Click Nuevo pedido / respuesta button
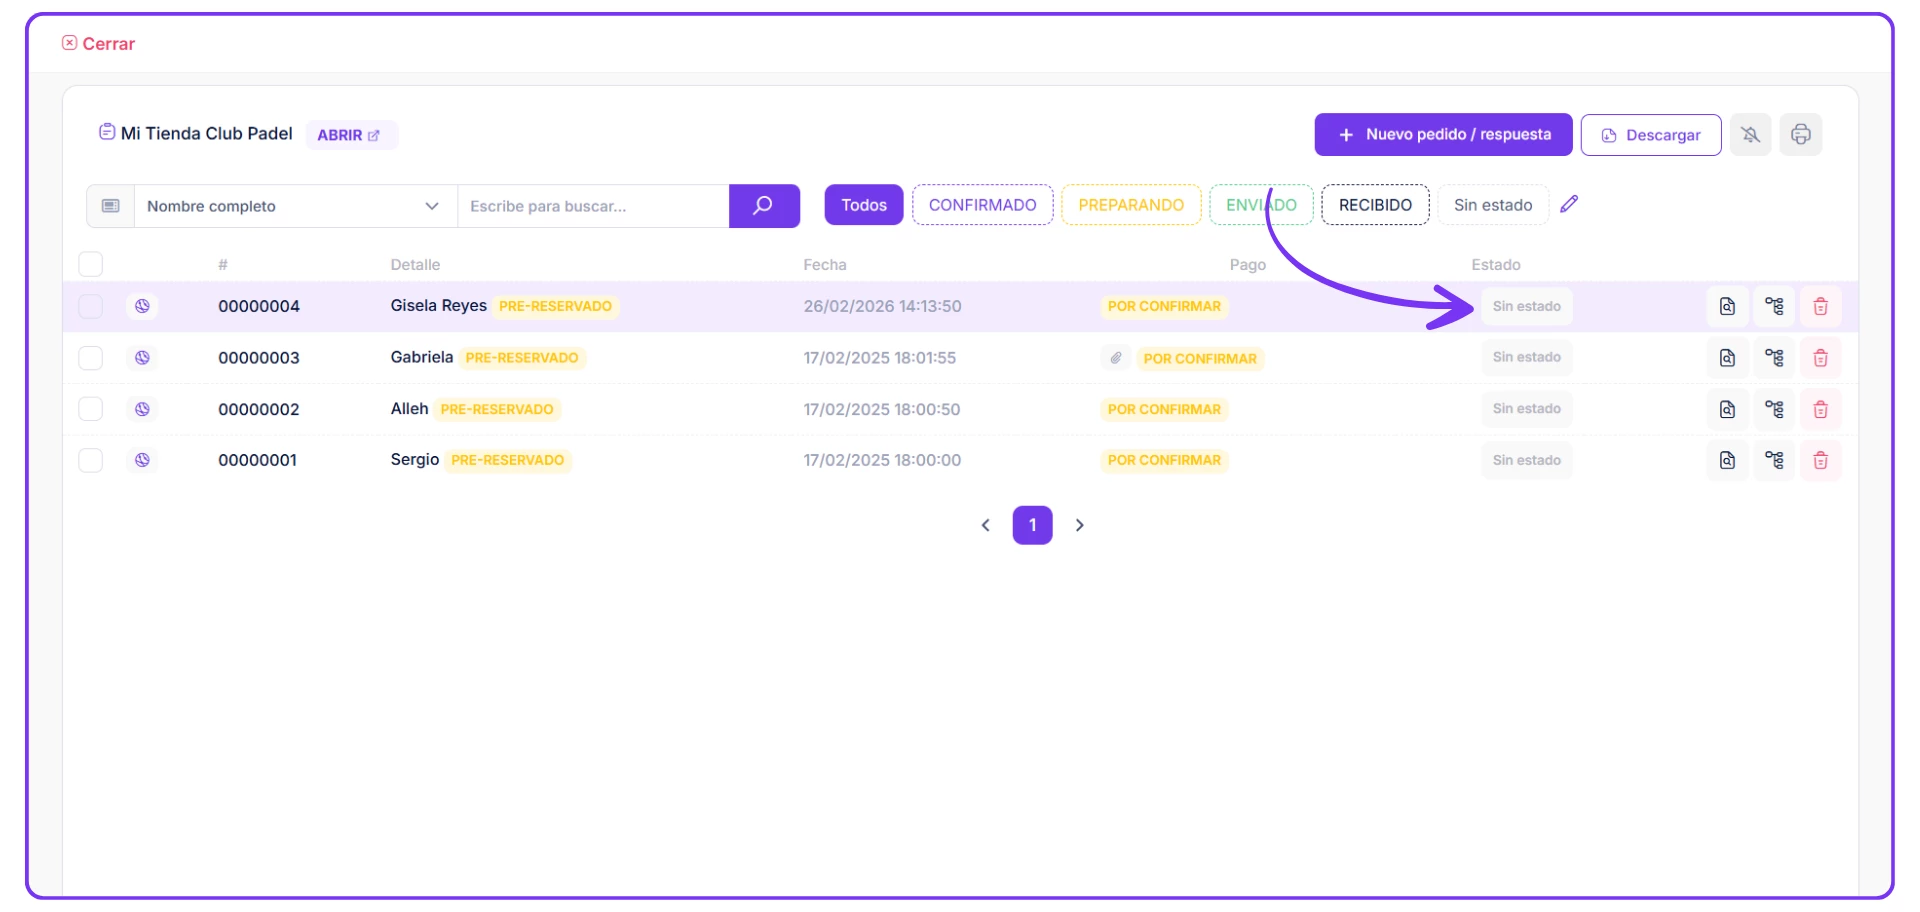The image size is (1920, 912). tap(1442, 135)
